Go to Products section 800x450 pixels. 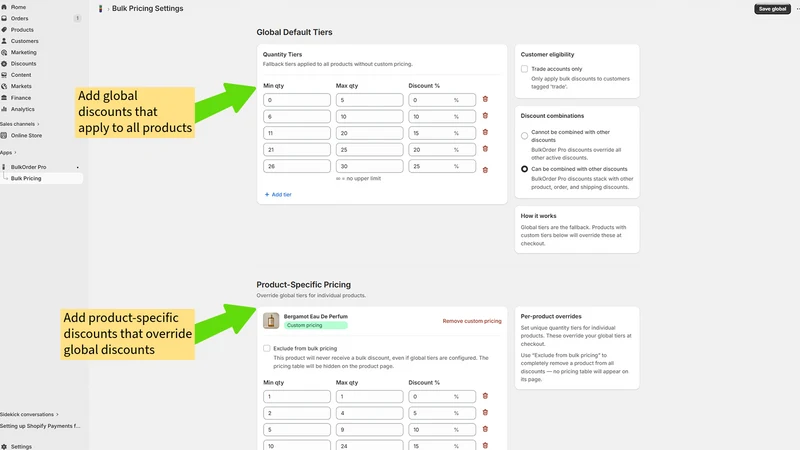[x=22, y=30]
